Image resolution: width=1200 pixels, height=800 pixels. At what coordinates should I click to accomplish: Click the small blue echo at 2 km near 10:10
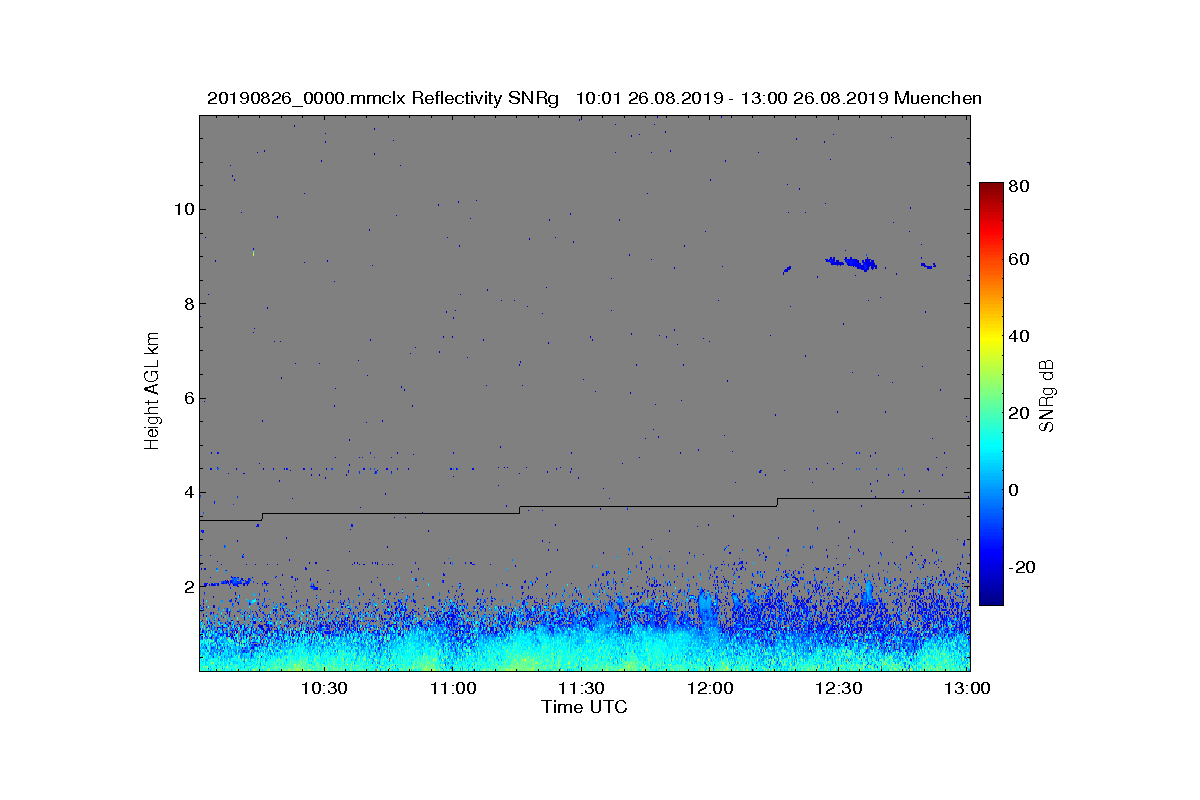229,581
